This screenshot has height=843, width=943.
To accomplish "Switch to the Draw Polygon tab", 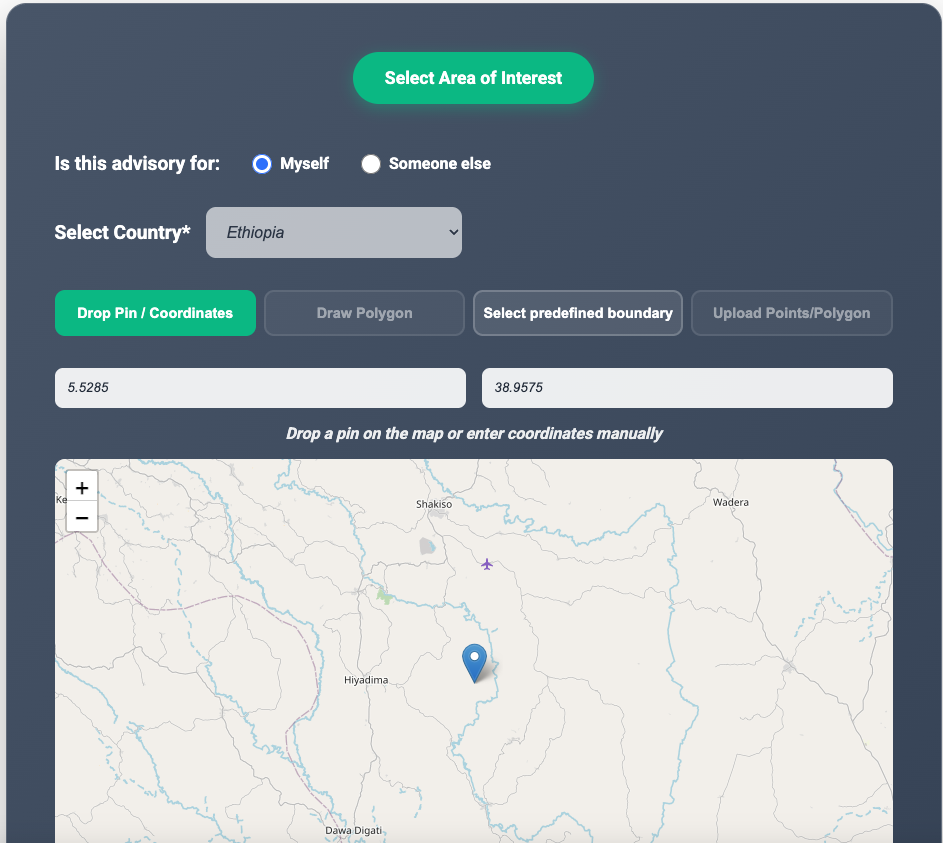I will tap(364, 313).
